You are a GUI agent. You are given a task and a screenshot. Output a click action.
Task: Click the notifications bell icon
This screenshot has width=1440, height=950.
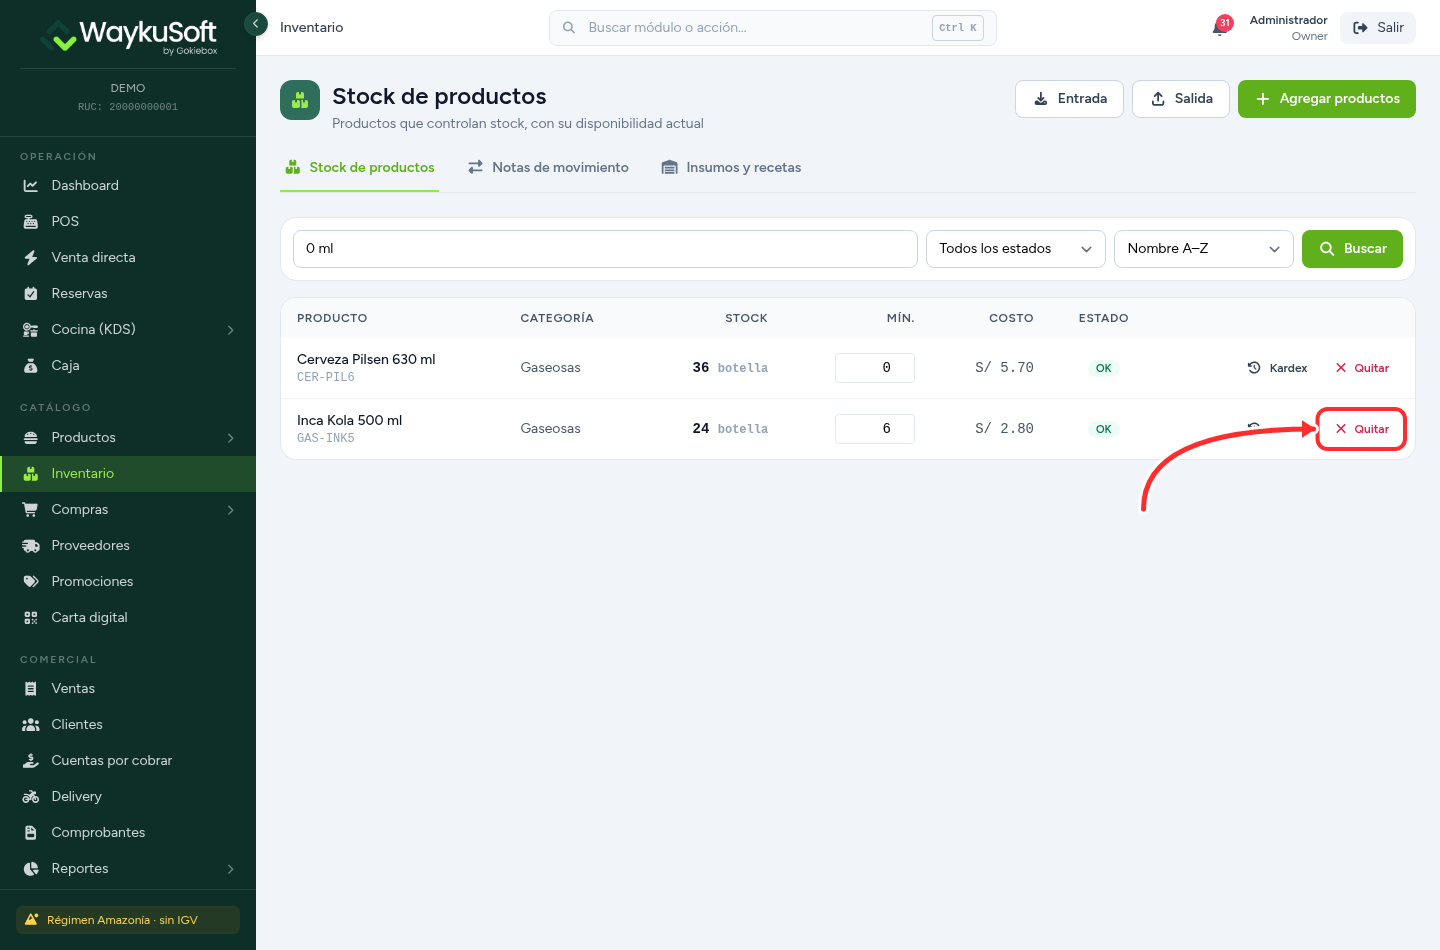(1220, 27)
